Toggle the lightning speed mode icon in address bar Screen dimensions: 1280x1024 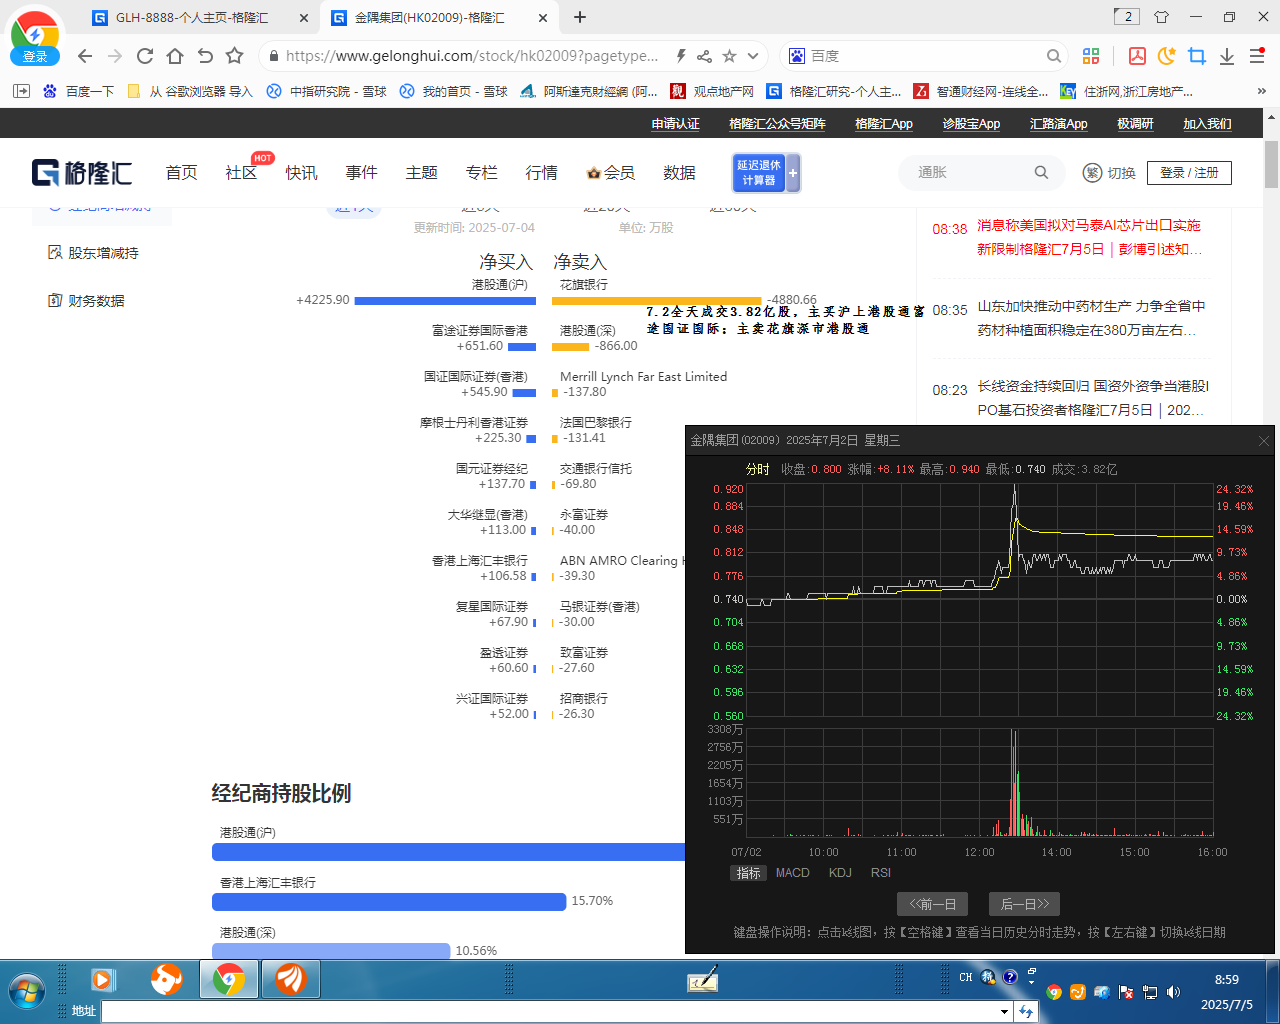tap(681, 56)
